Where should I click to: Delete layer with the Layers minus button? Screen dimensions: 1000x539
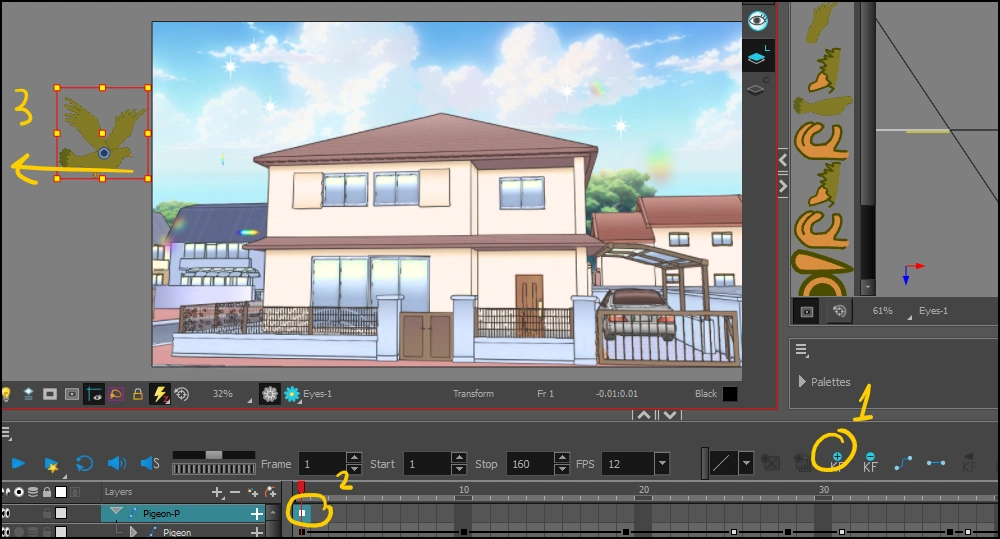[235, 492]
